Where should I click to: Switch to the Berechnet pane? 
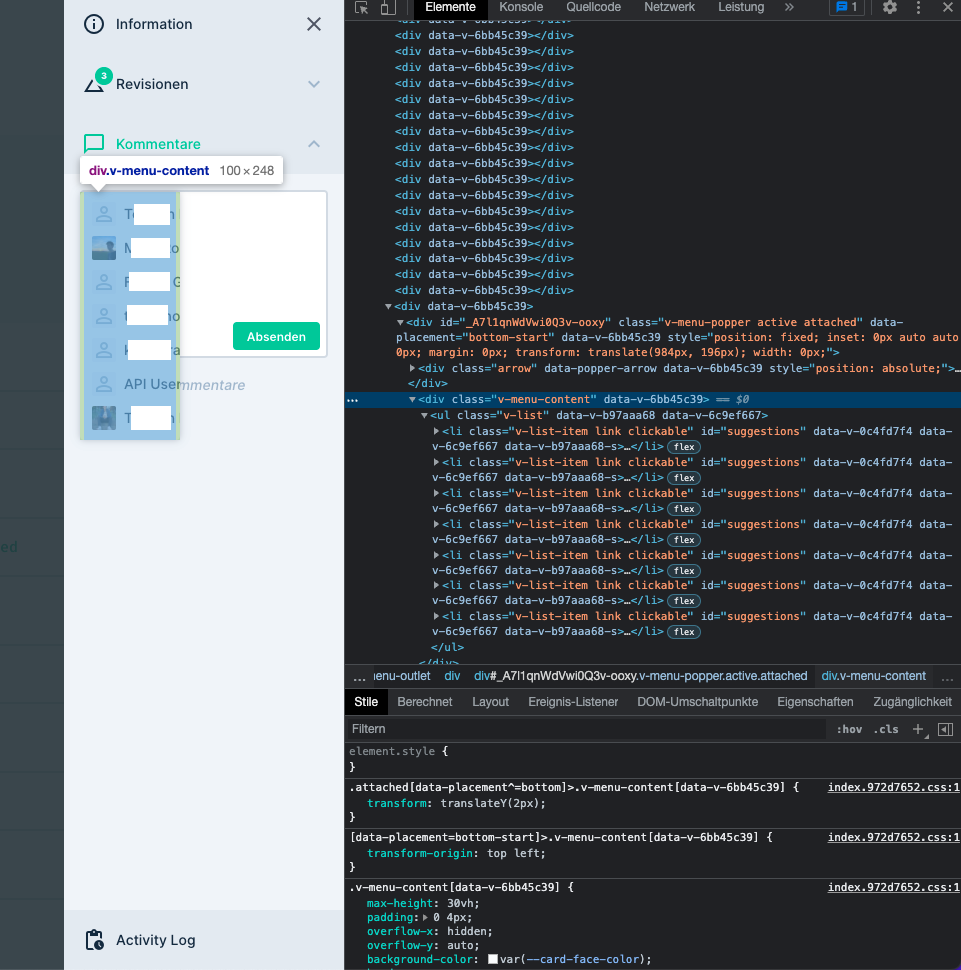tap(424, 702)
